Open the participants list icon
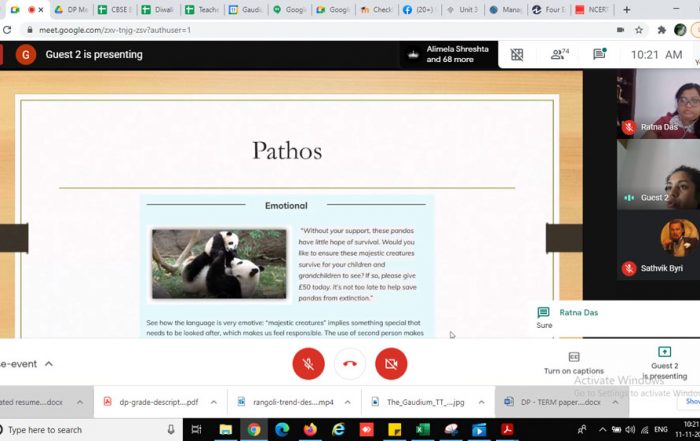The image size is (700, 441). (559, 54)
